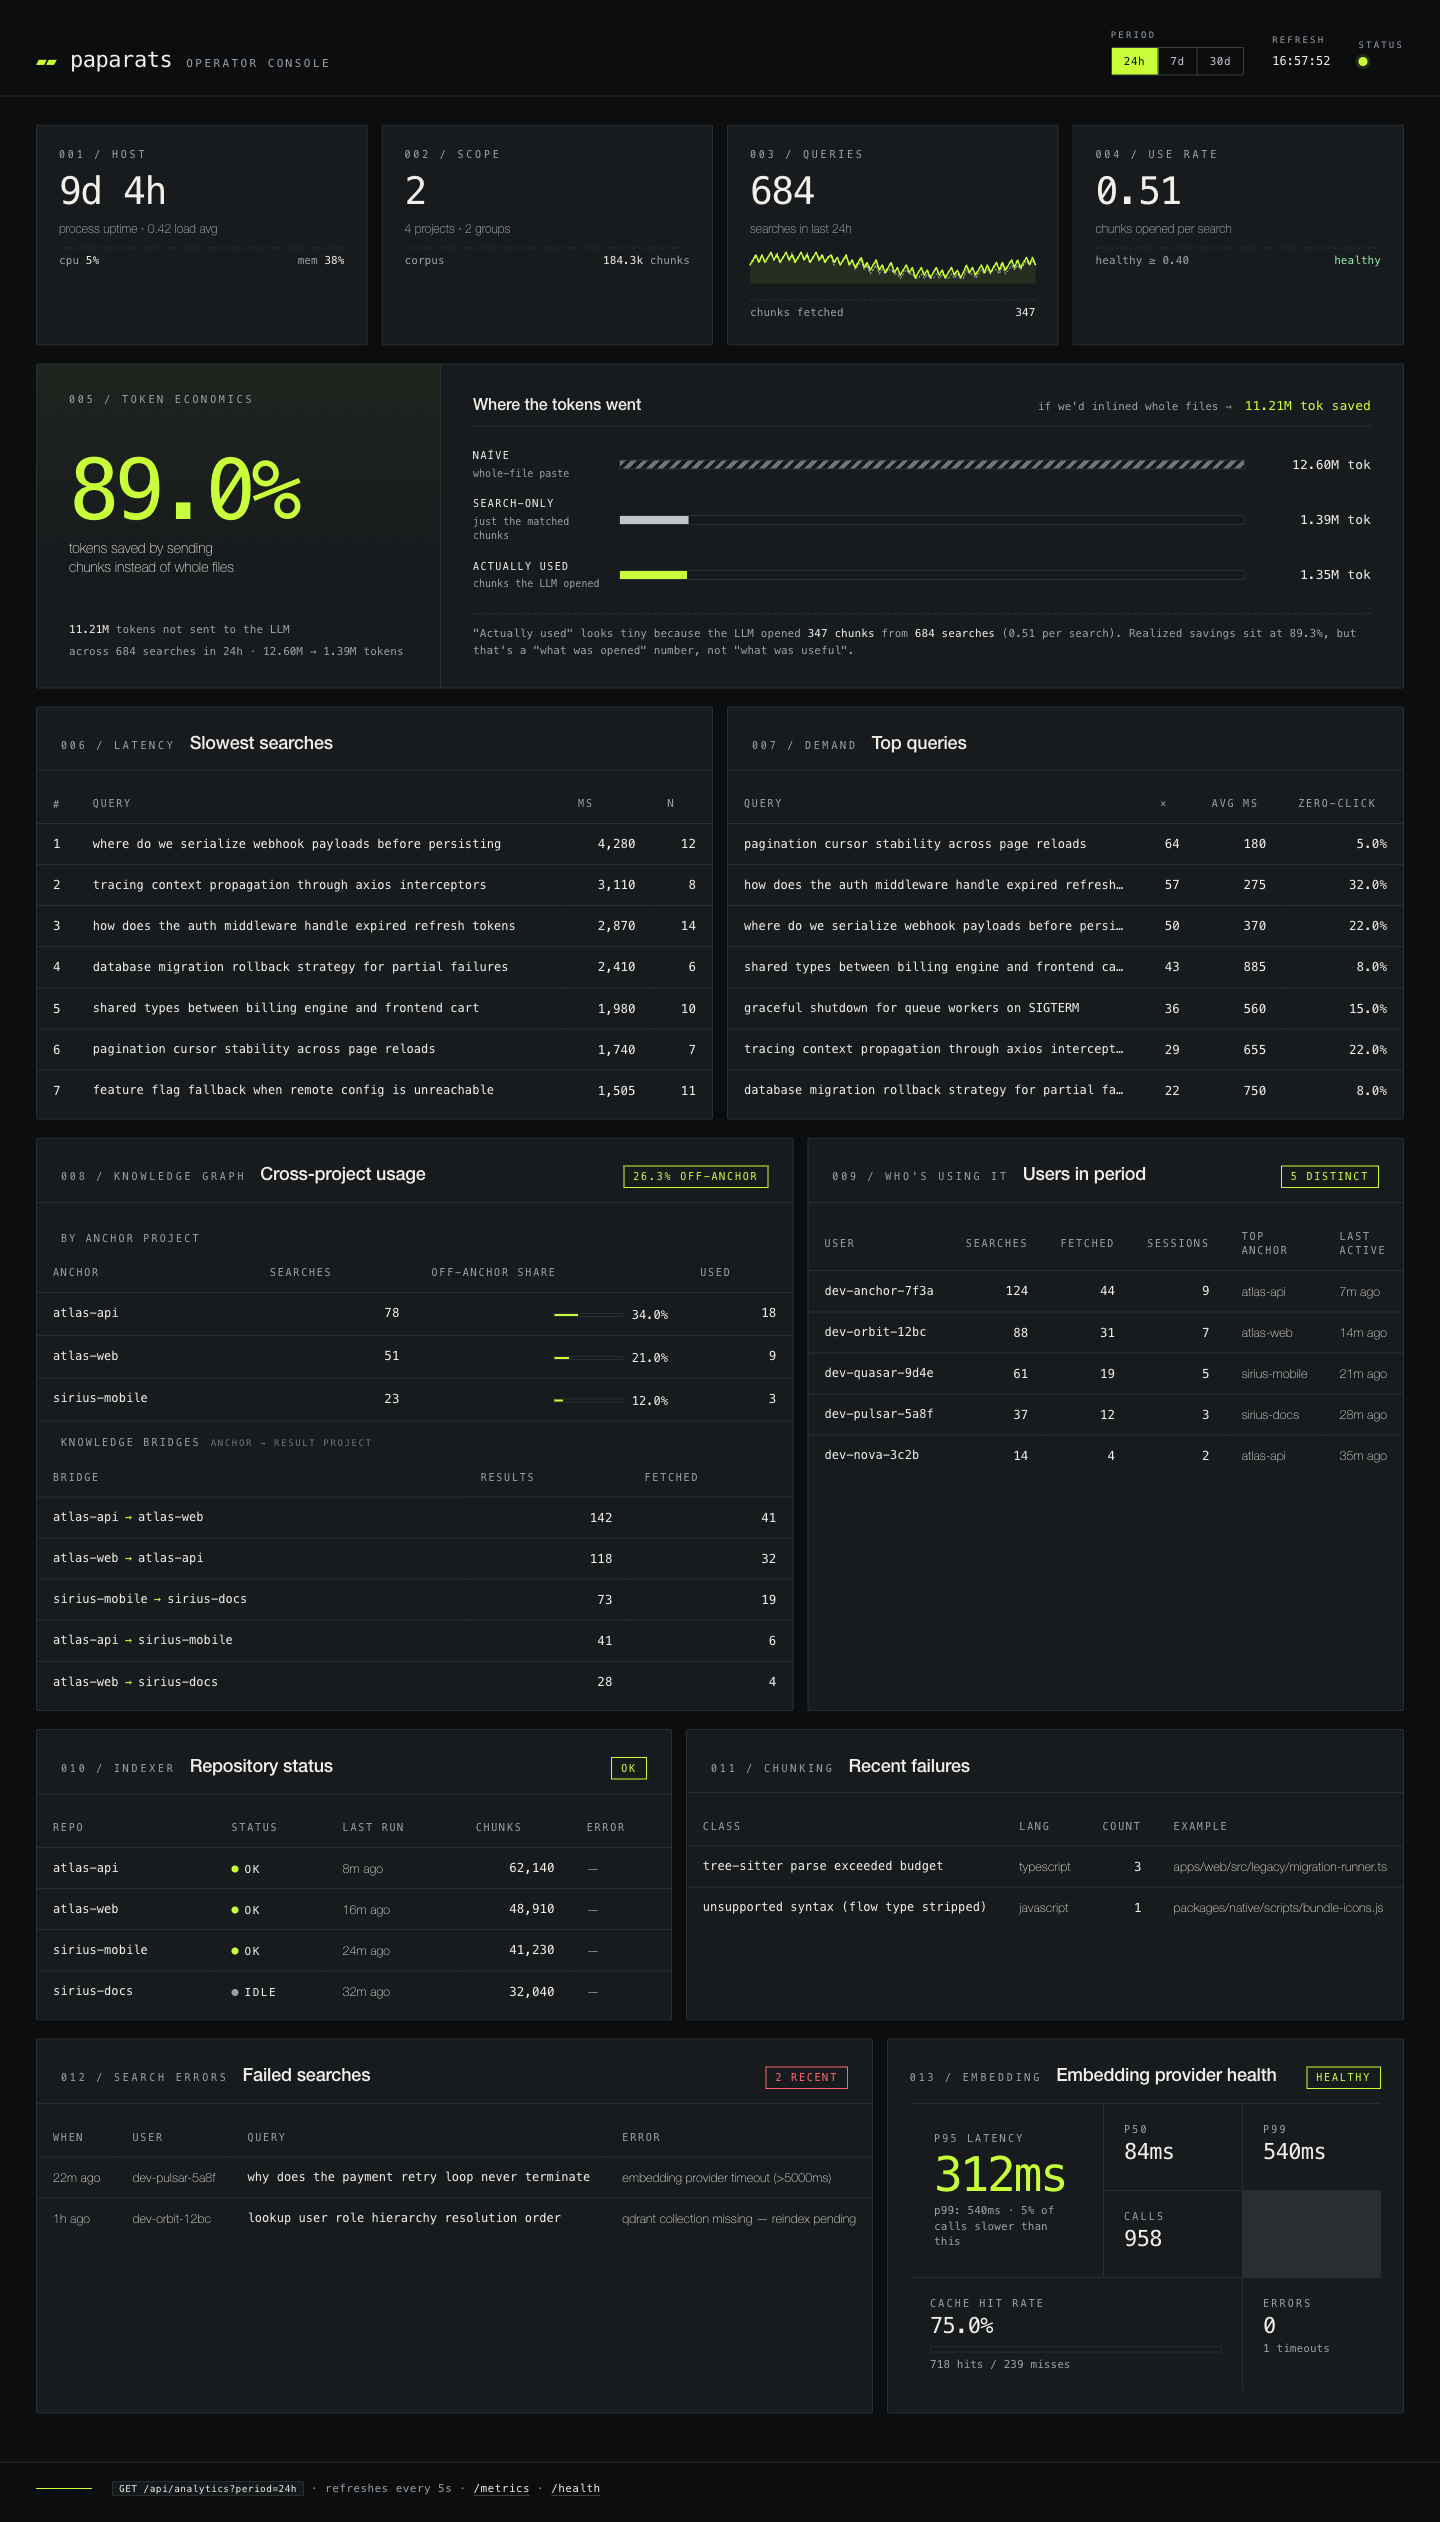The image size is (1440, 2522).
Task: Click user dev-quasar-9d4e
Action: coord(878,1373)
